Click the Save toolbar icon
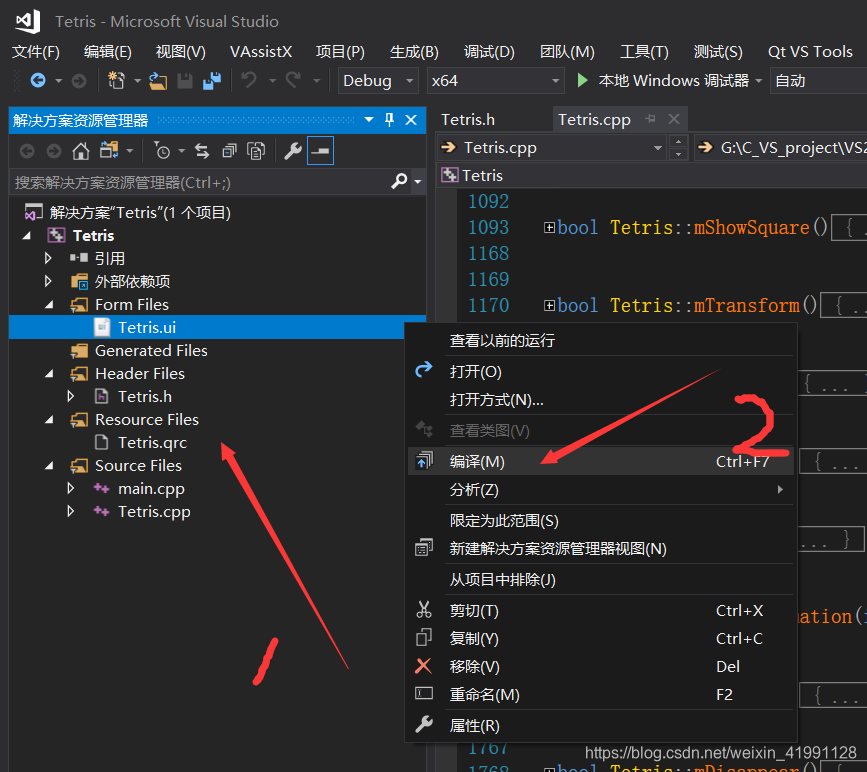 click(x=185, y=81)
